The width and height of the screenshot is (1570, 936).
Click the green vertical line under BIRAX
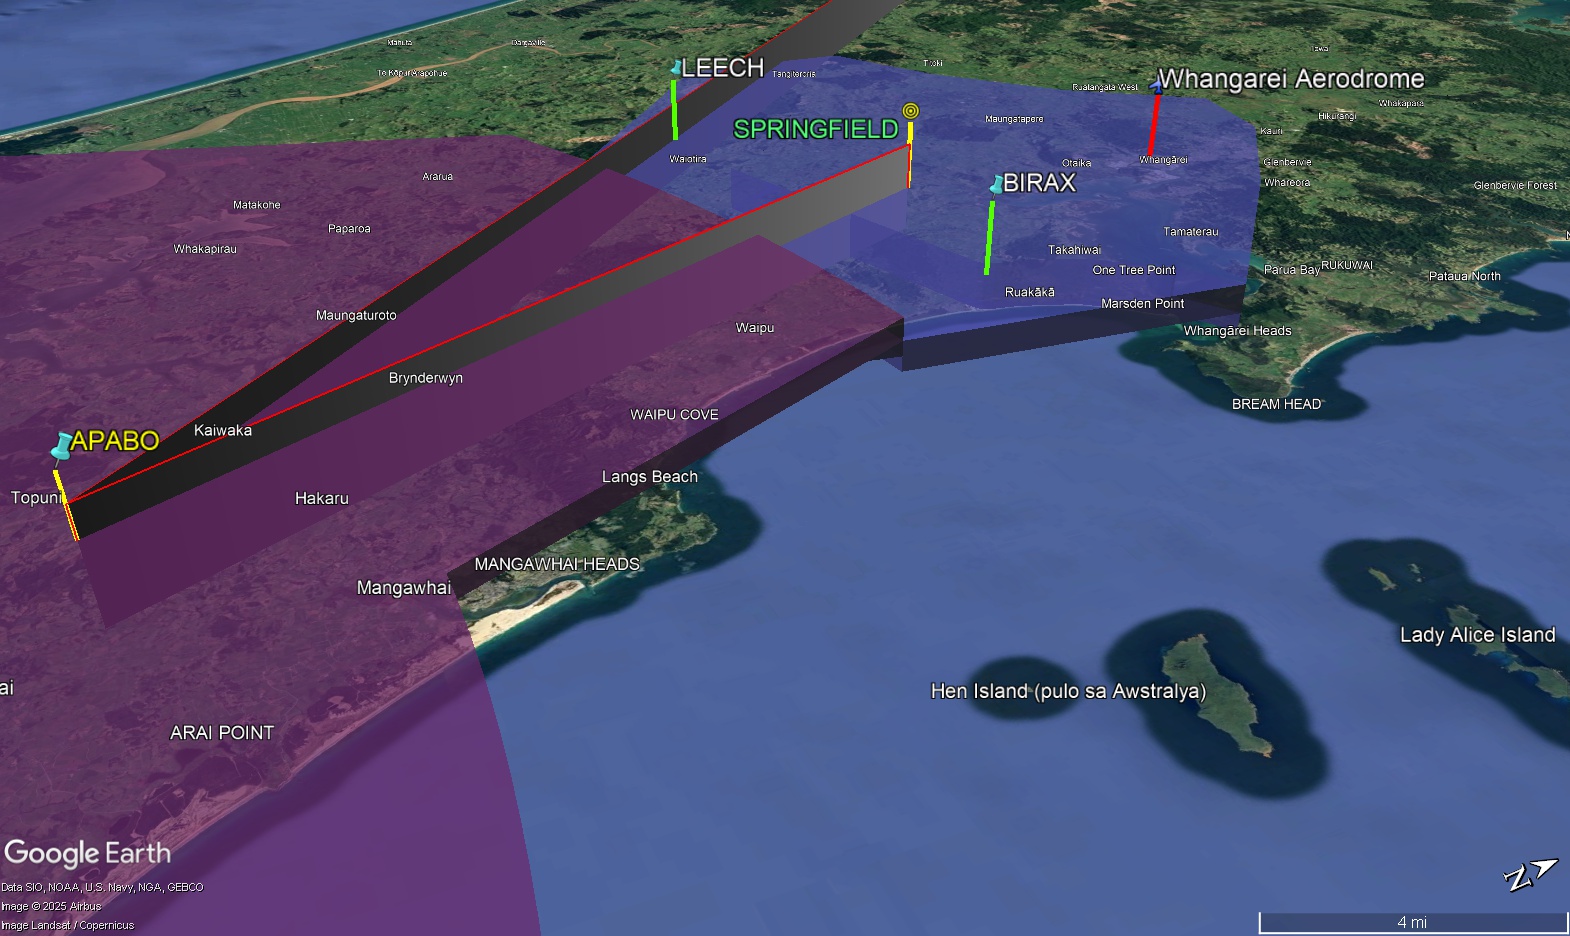click(989, 238)
